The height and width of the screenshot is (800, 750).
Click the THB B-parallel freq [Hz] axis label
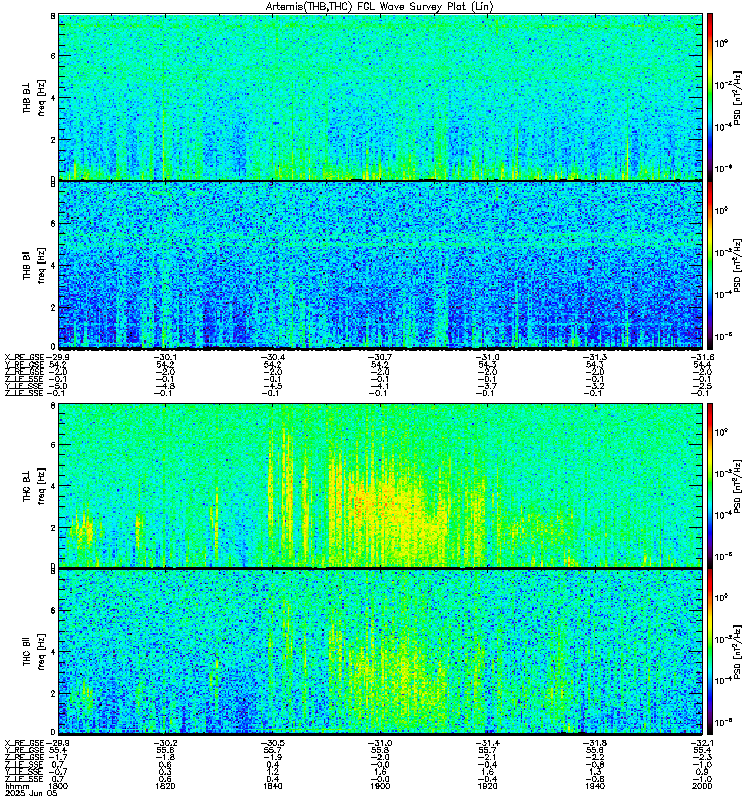point(41,265)
